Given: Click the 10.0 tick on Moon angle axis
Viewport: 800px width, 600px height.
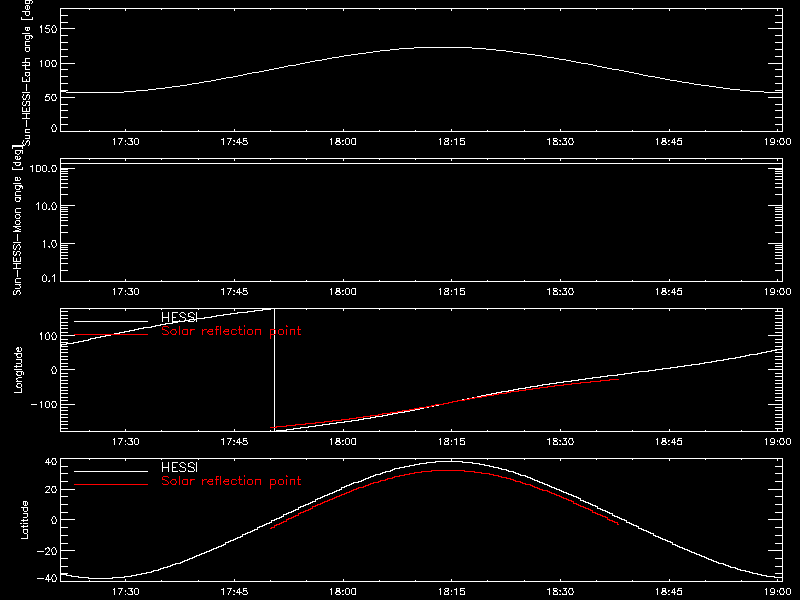Looking at the screenshot, I should pyautogui.click(x=46, y=206).
